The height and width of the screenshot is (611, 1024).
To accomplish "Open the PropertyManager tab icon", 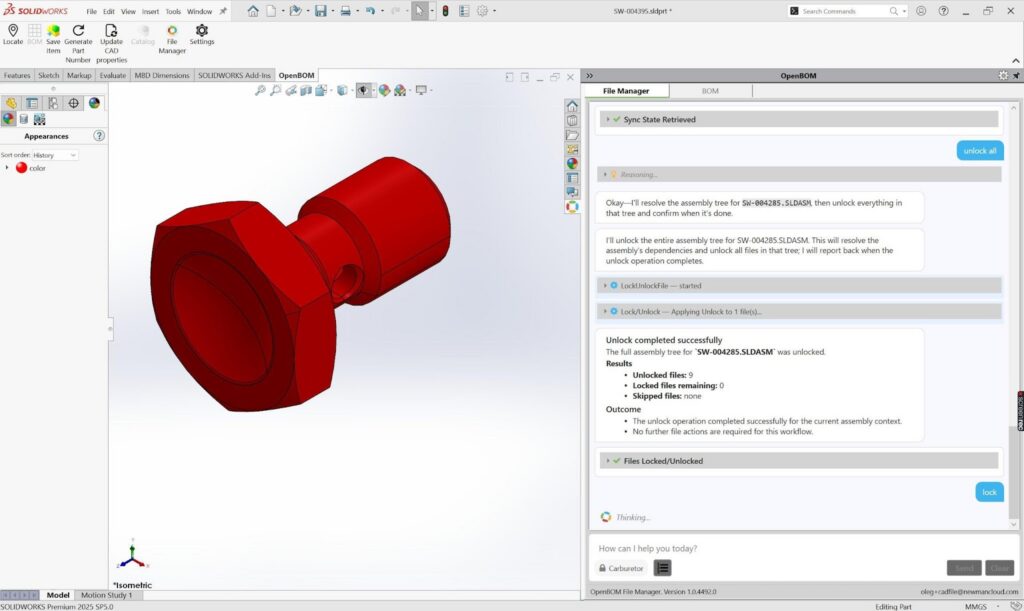I will click(x=32, y=103).
